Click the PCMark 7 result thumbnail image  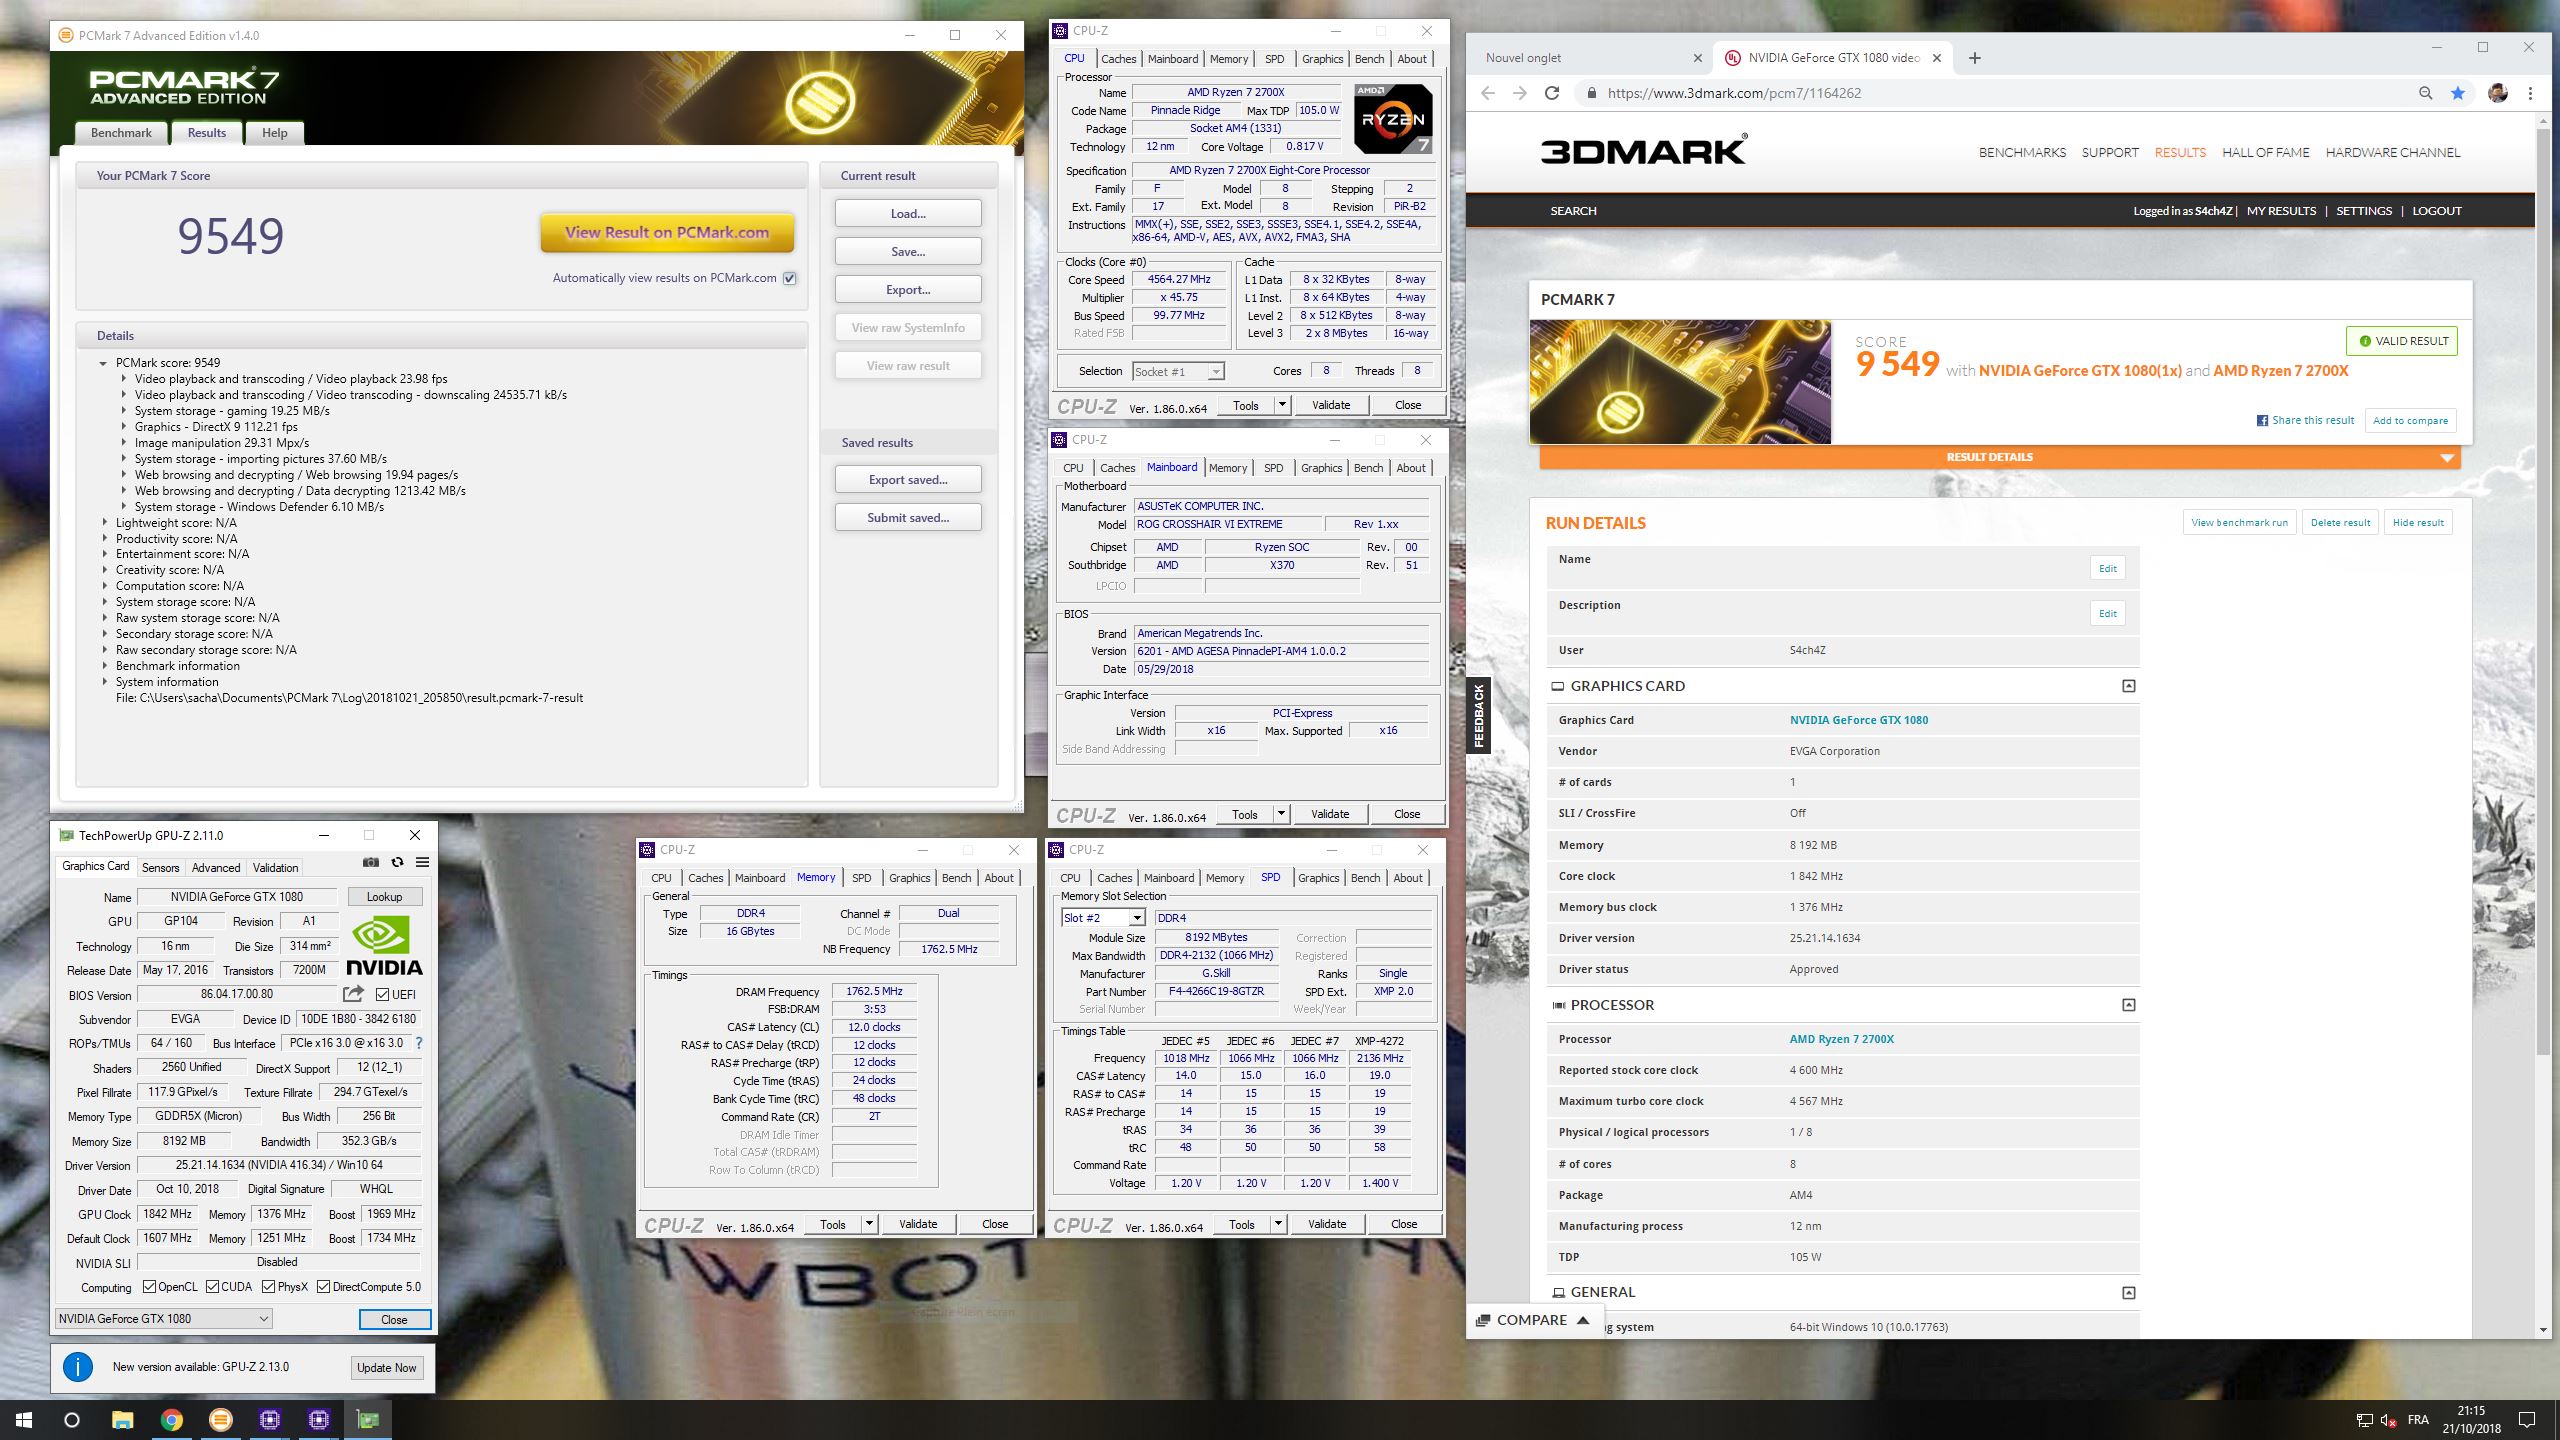(1680, 382)
